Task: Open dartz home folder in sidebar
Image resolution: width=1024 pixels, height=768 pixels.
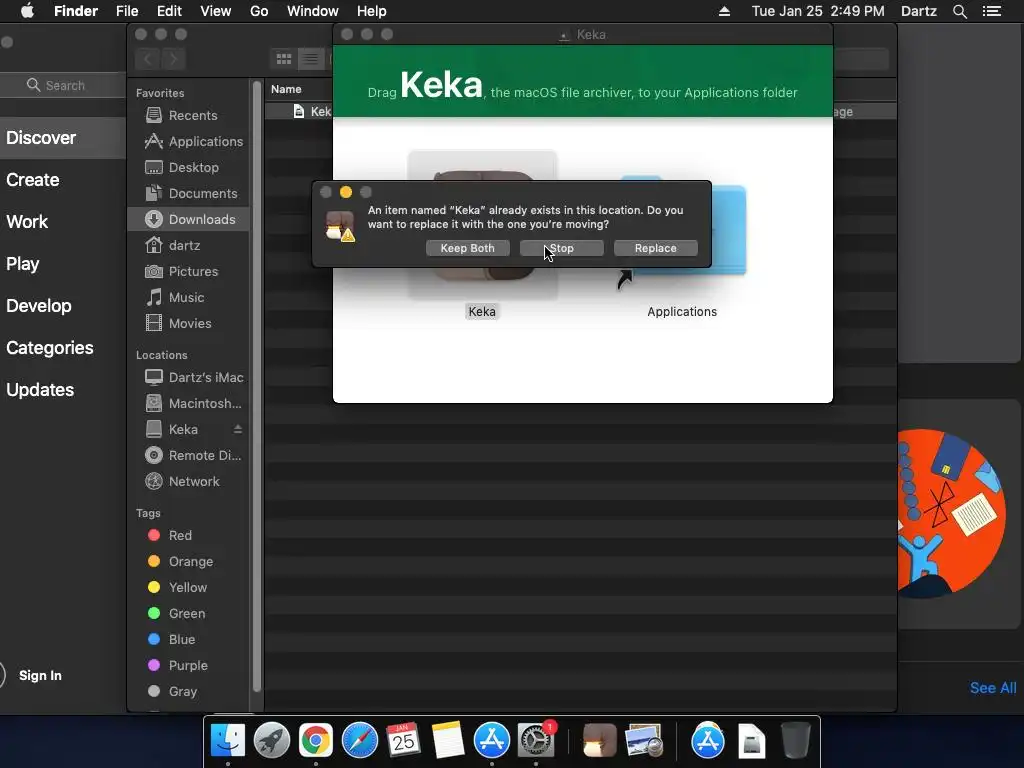Action: (x=172, y=246)
